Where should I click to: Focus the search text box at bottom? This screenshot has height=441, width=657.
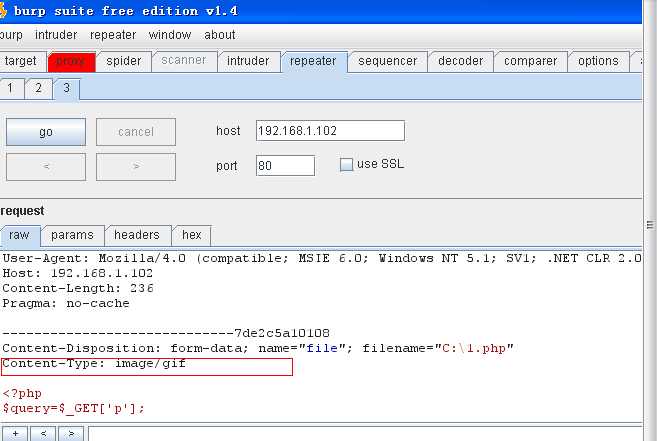(x=365, y=433)
